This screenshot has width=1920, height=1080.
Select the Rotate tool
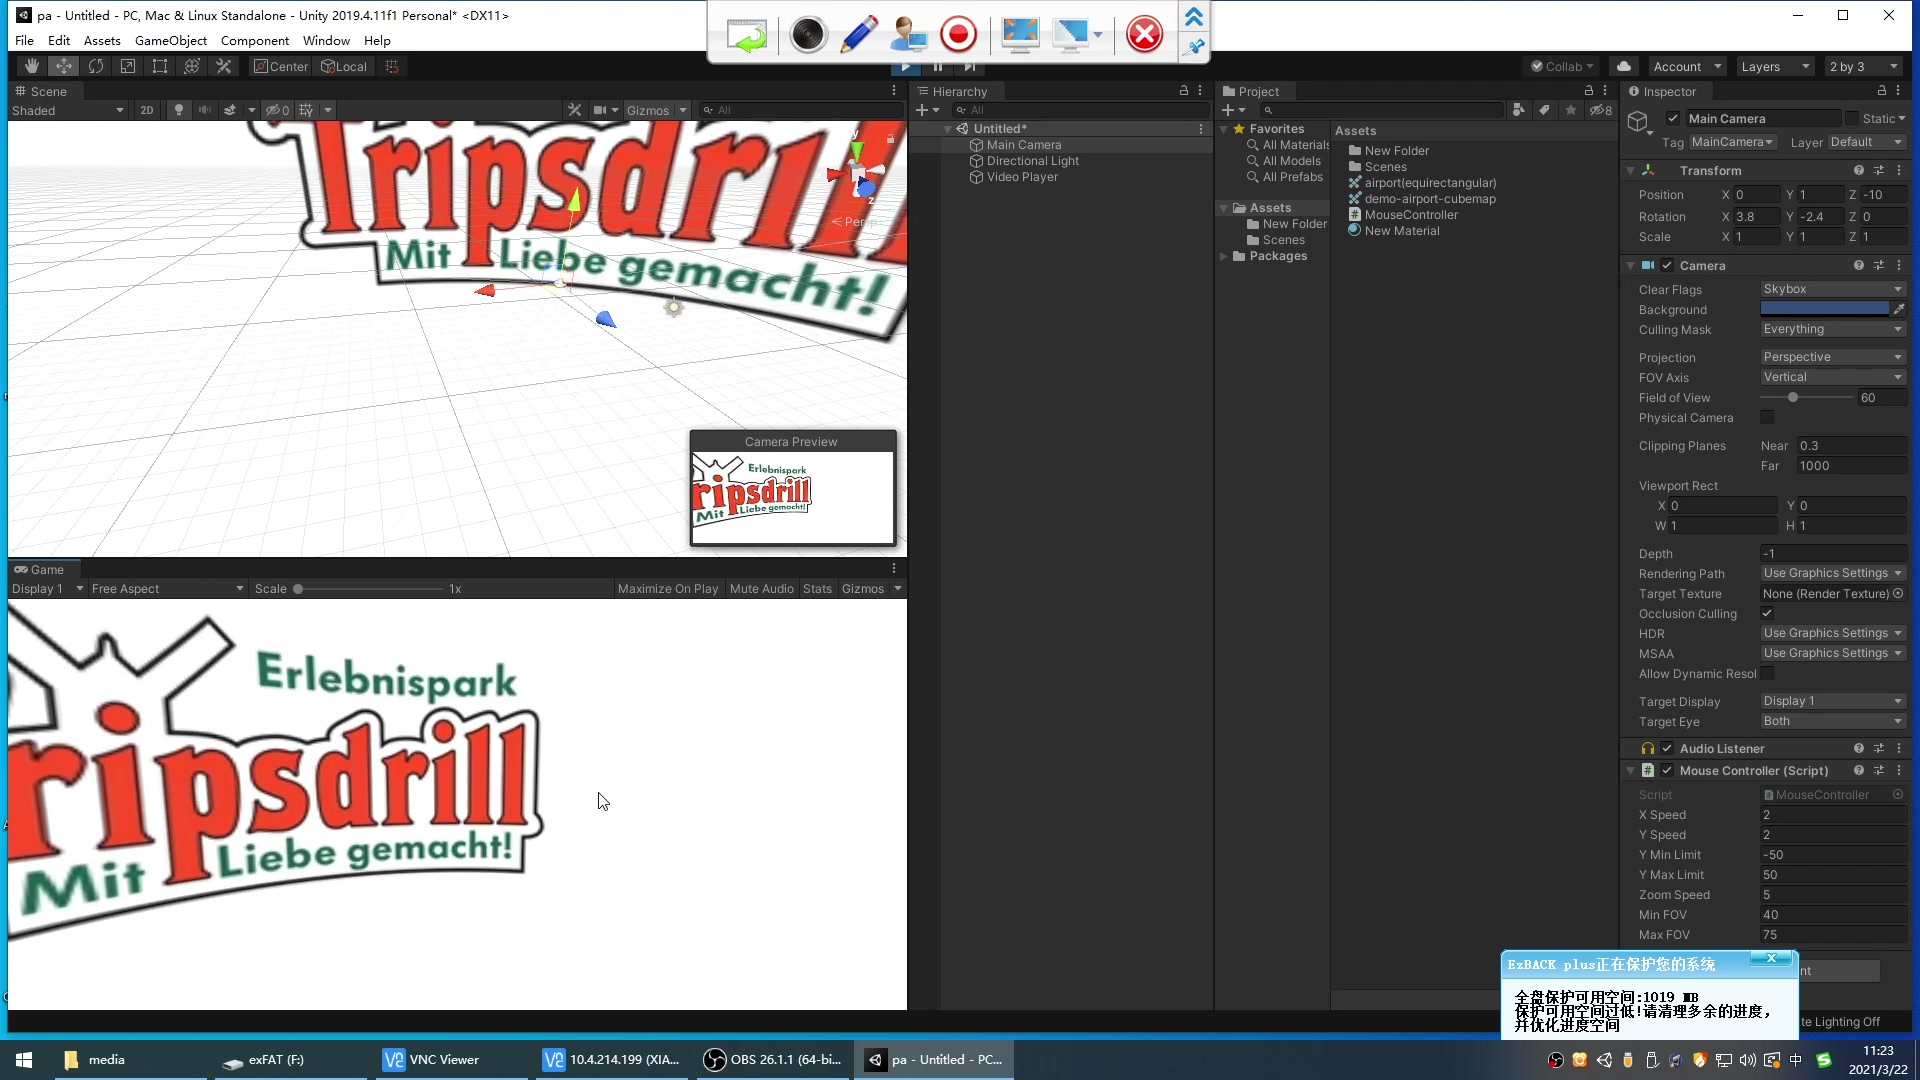tap(96, 66)
